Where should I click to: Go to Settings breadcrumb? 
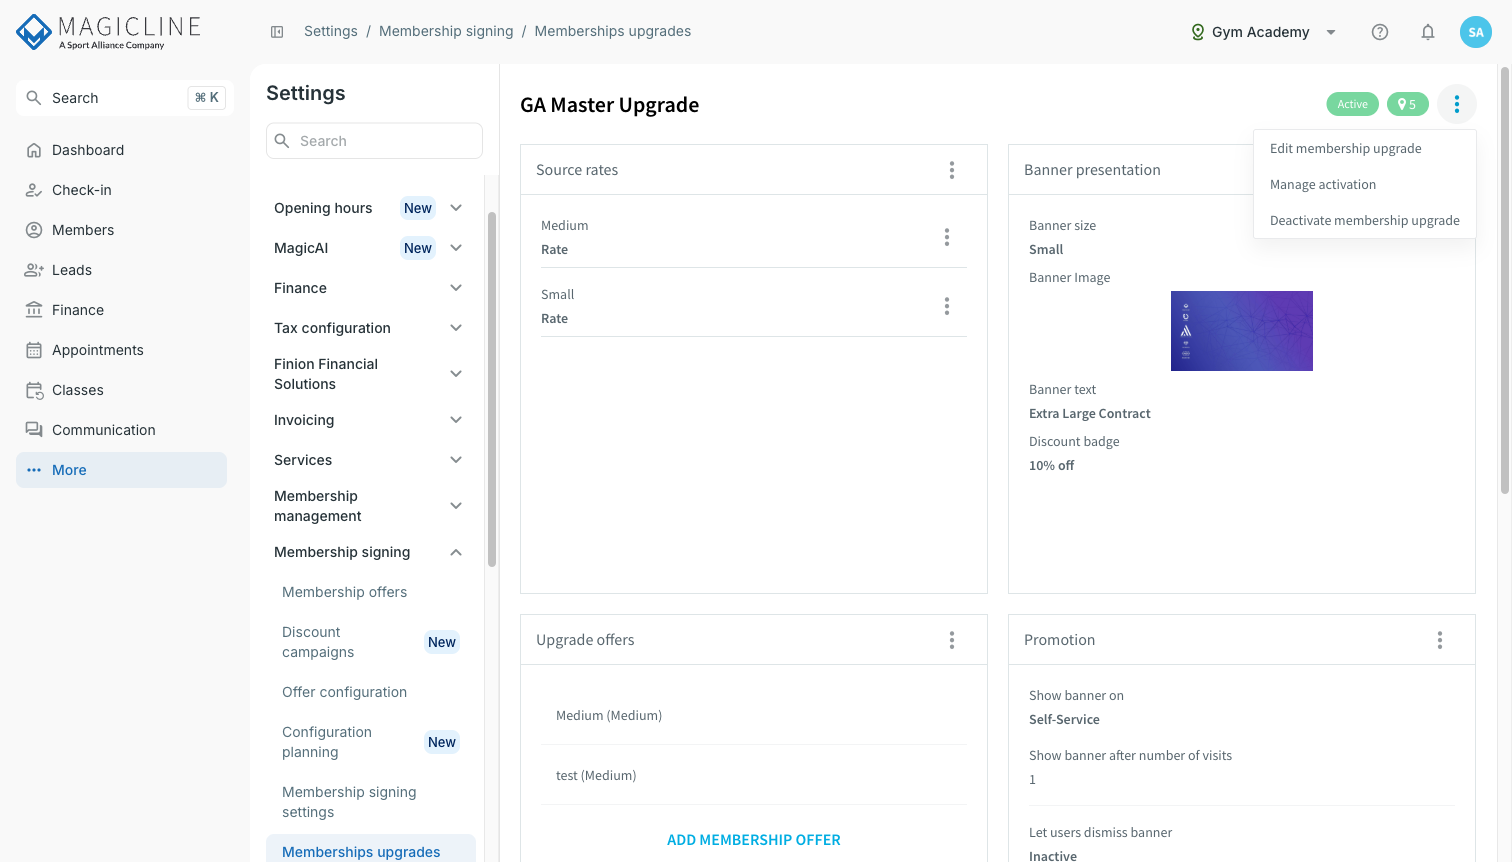[331, 31]
